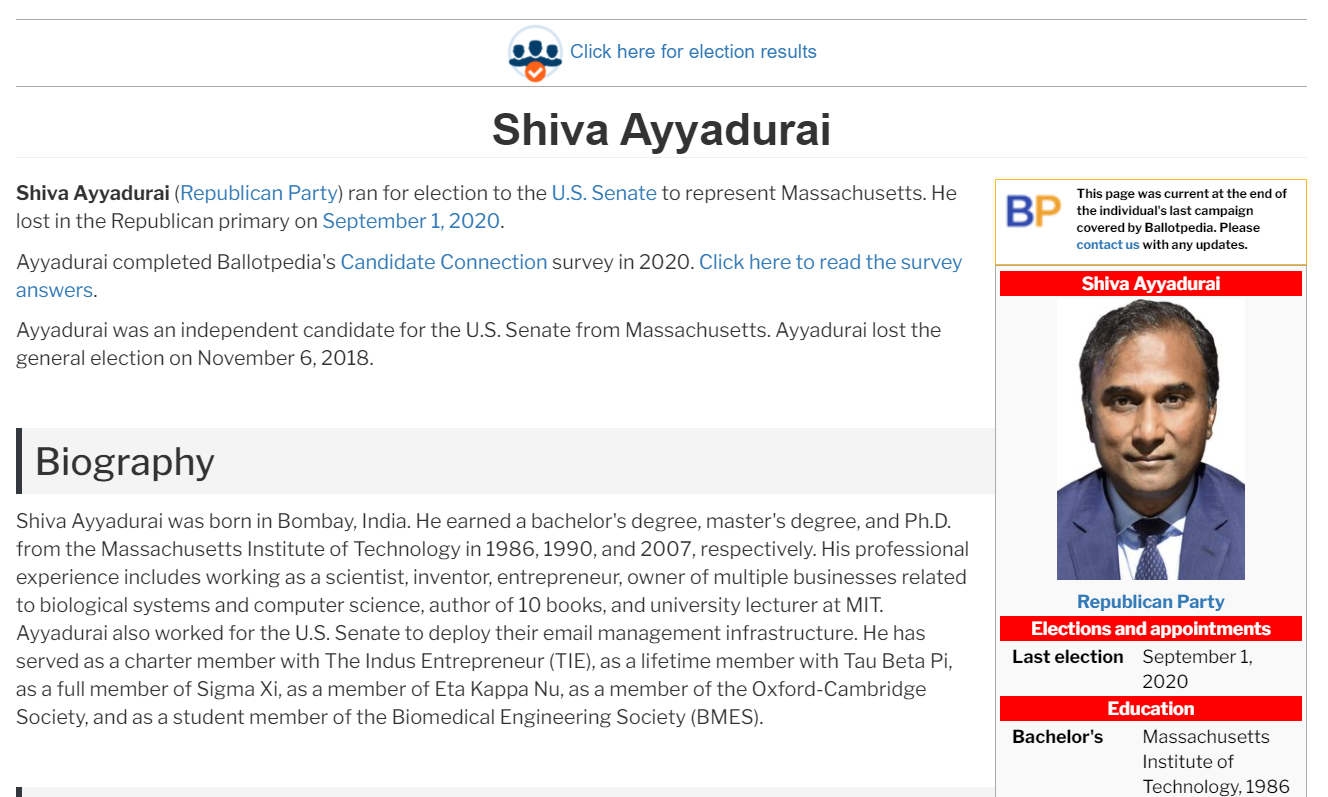Select the 'Elections and appointments' infobox header
The height and width of the screenshot is (797, 1328).
click(x=1150, y=629)
